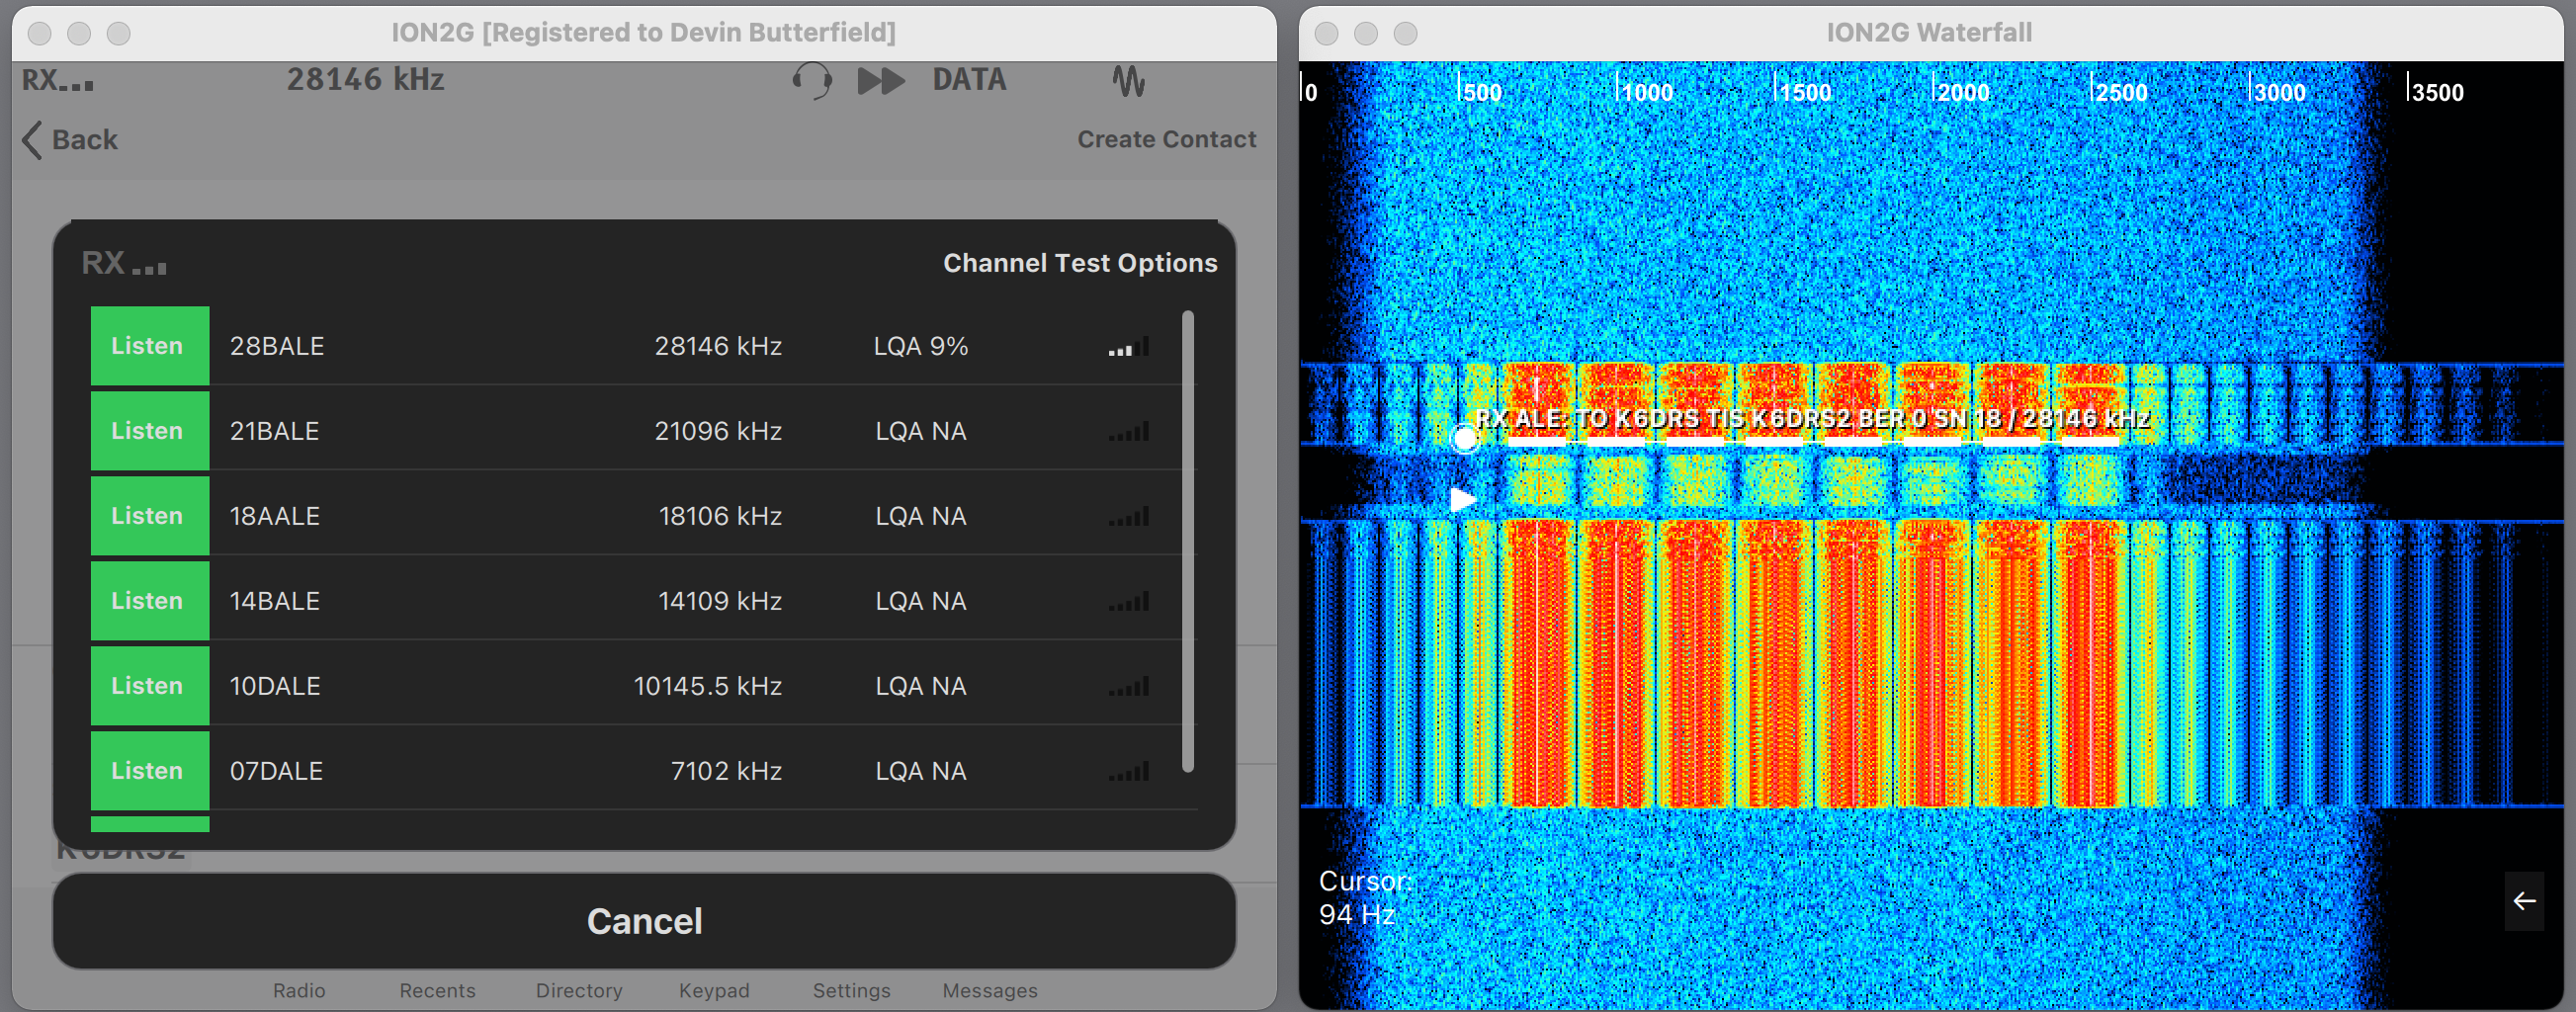The width and height of the screenshot is (2576, 1012).
Task: Open the Keypad tab
Action: [714, 990]
